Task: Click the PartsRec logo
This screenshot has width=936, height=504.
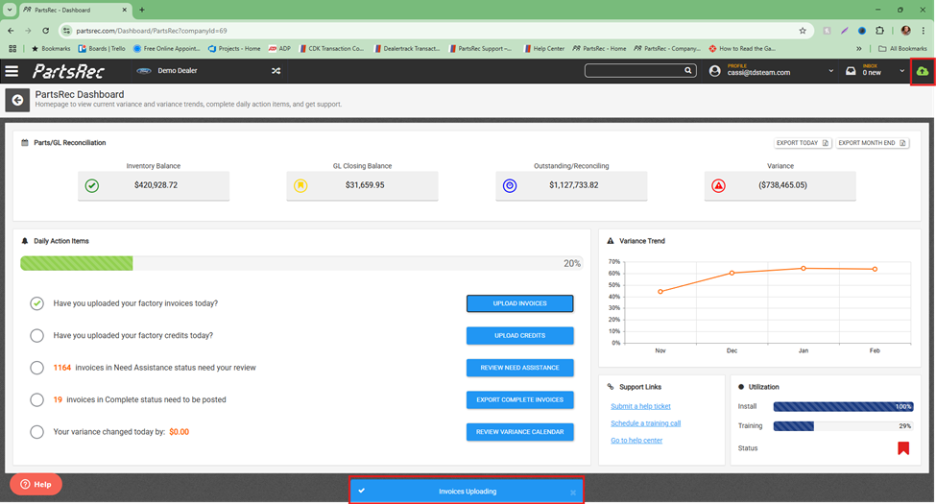Action: [68, 72]
